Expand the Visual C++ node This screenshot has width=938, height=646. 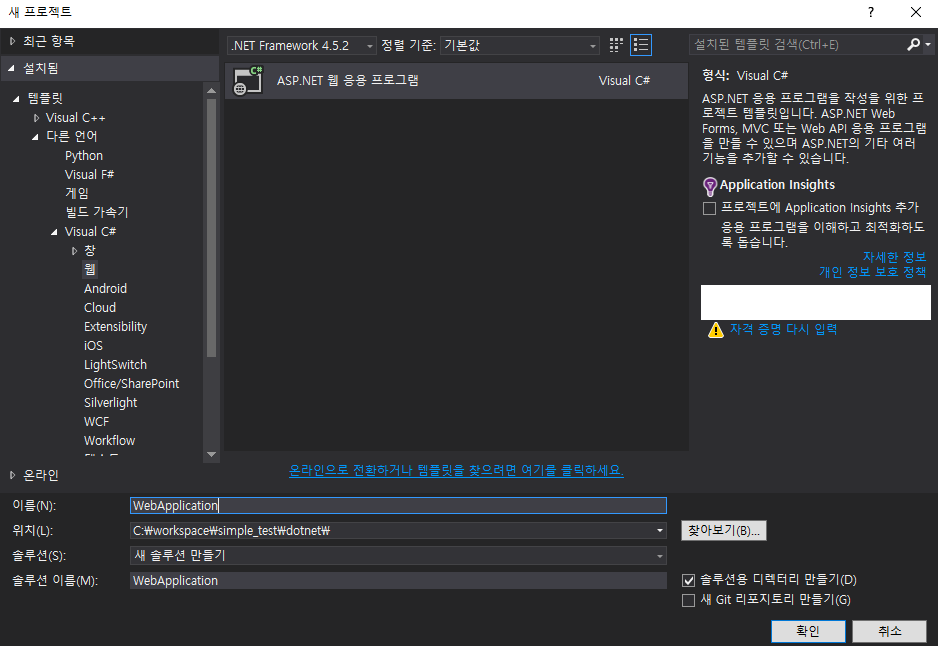click(x=36, y=118)
